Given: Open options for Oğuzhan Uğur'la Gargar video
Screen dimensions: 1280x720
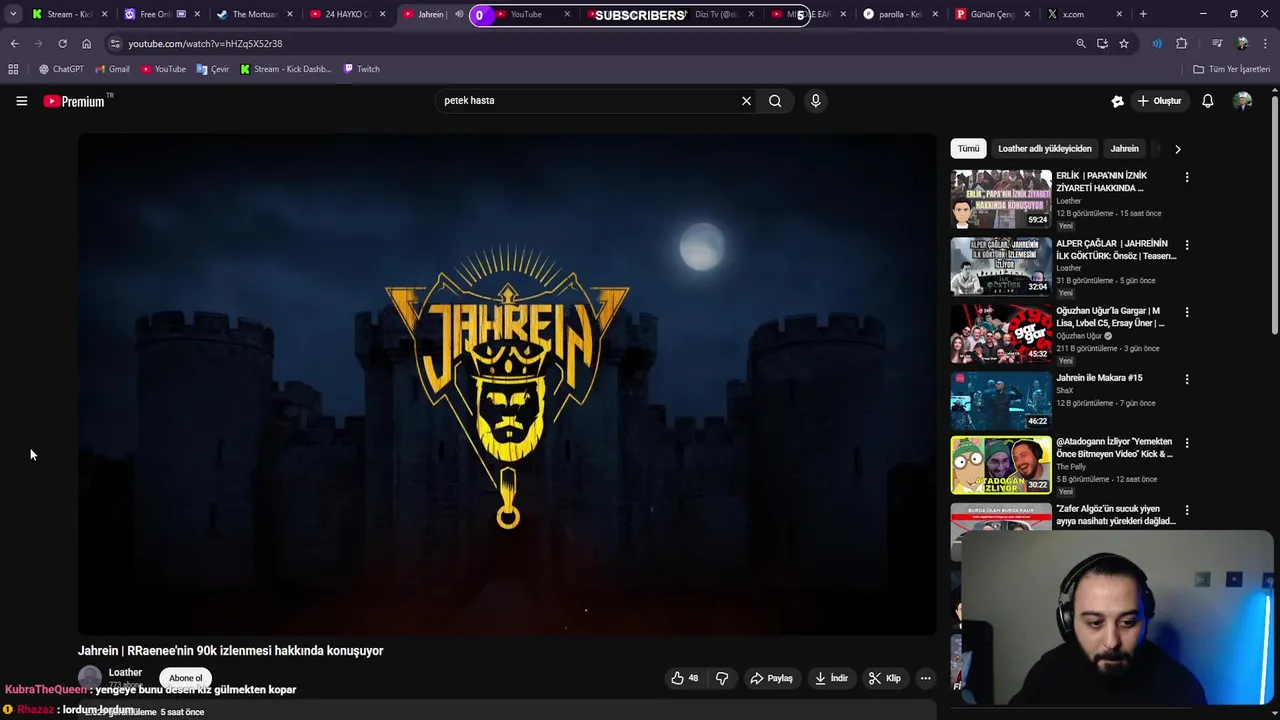Looking at the screenshot, I should pos(1187,312).
